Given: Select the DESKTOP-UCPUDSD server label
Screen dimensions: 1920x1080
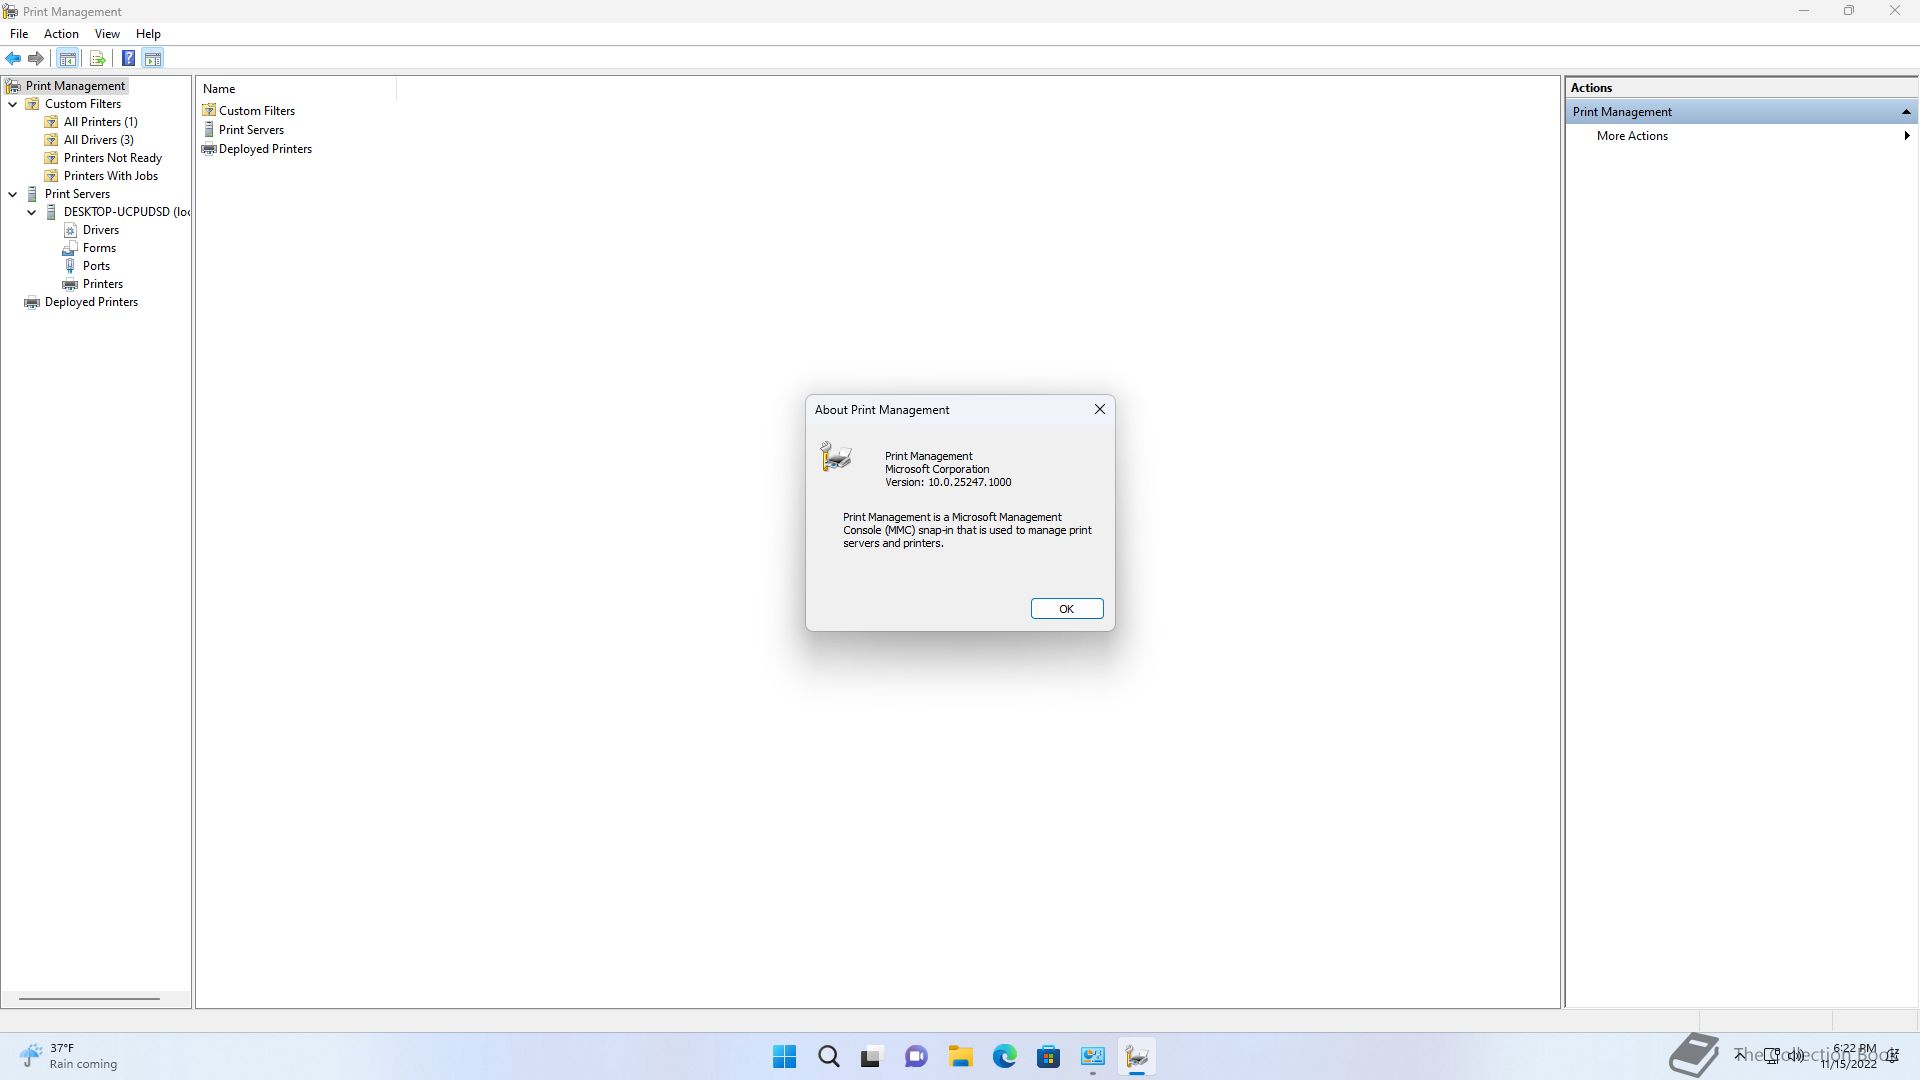Looking at the screenshot, I should (x=126, y=212).
